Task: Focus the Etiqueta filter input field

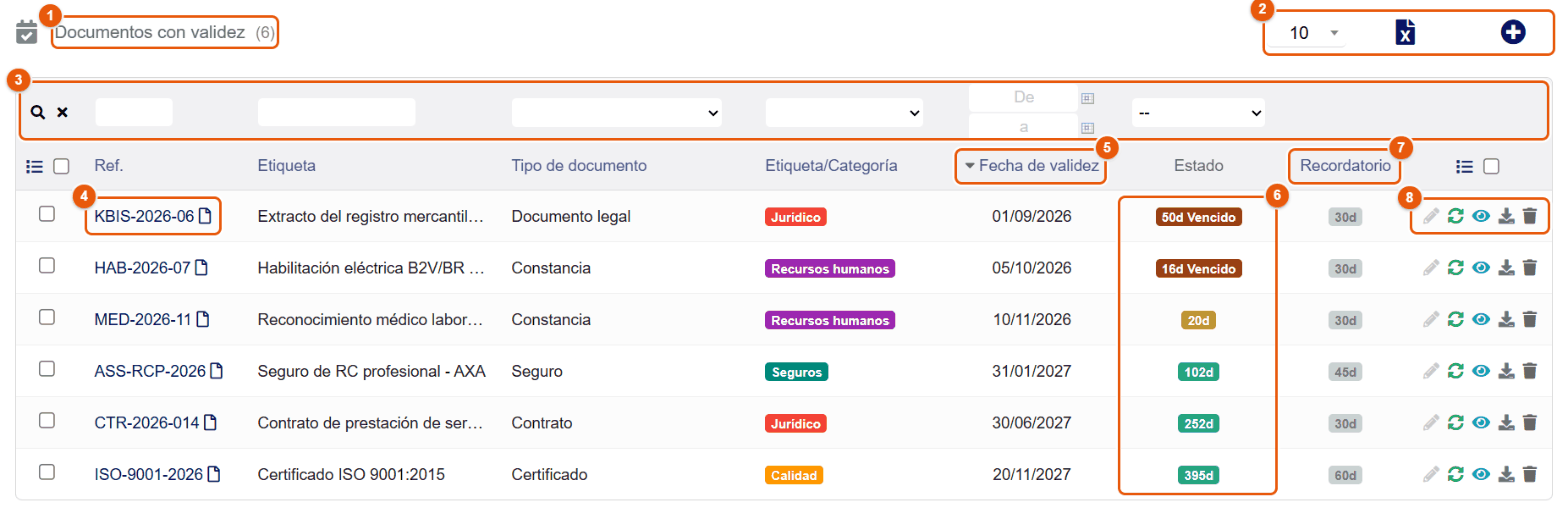Action: point(336,112)
